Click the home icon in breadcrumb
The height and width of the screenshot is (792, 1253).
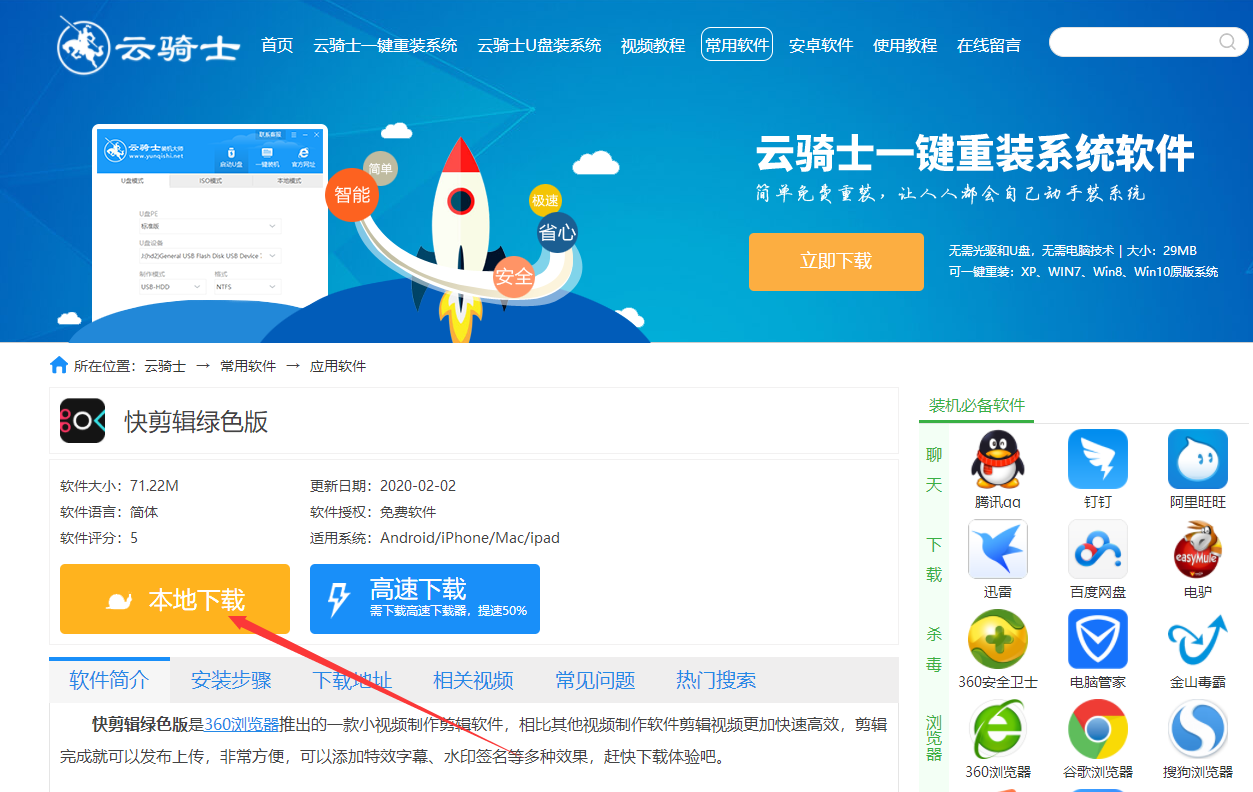click(59, 365)
